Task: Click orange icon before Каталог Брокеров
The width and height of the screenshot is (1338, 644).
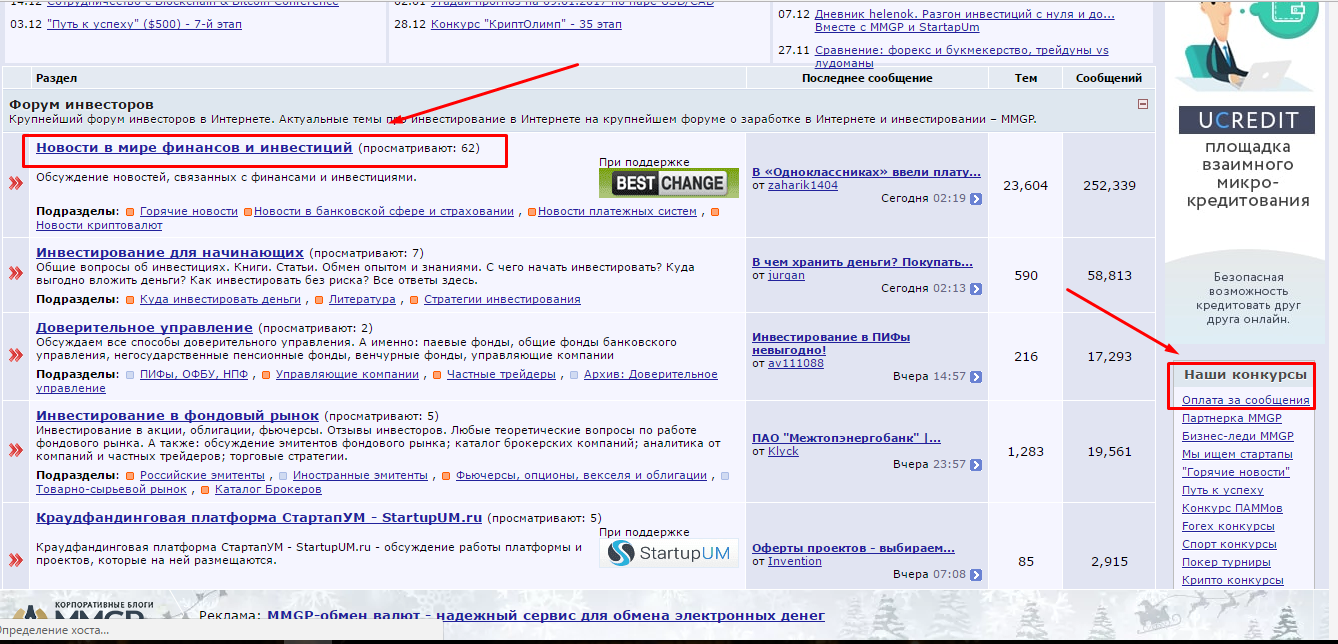Action: tap(205, 490)
